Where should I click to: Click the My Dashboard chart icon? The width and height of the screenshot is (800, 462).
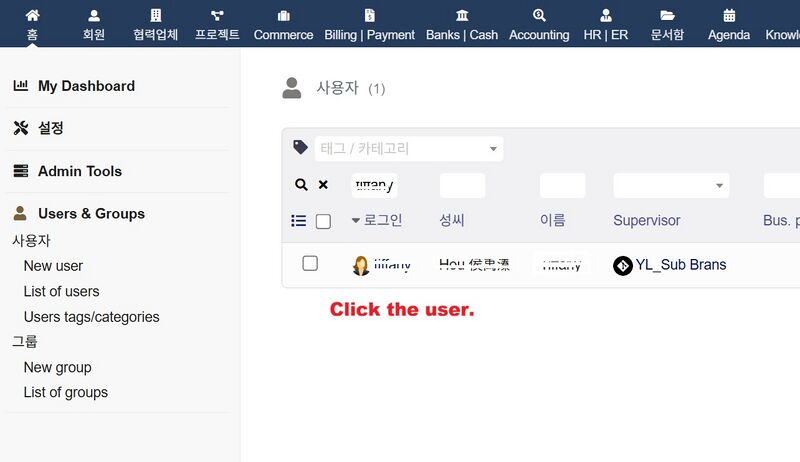click(20, 85)
